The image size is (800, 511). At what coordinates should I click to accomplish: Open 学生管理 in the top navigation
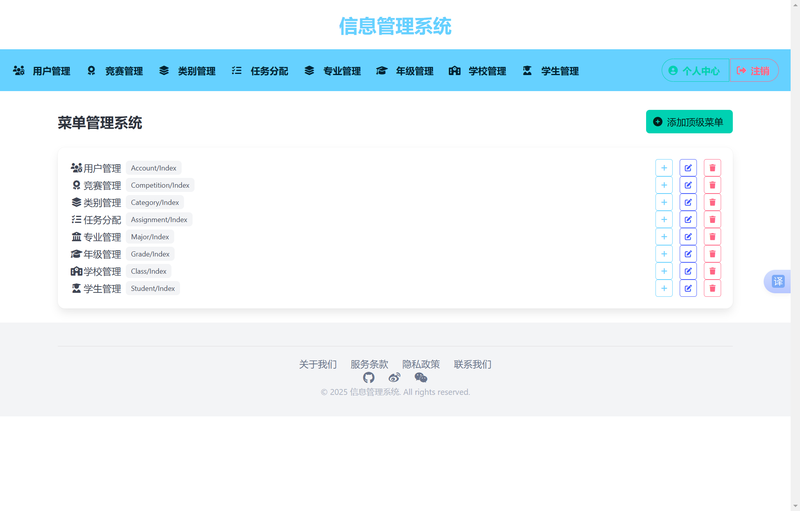click(x=551, y=71)
